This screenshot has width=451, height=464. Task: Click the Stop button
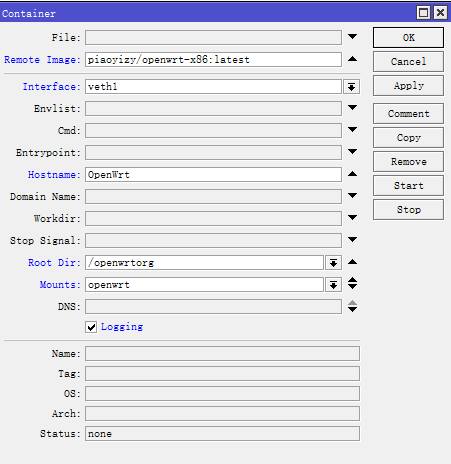click(408, 210)
